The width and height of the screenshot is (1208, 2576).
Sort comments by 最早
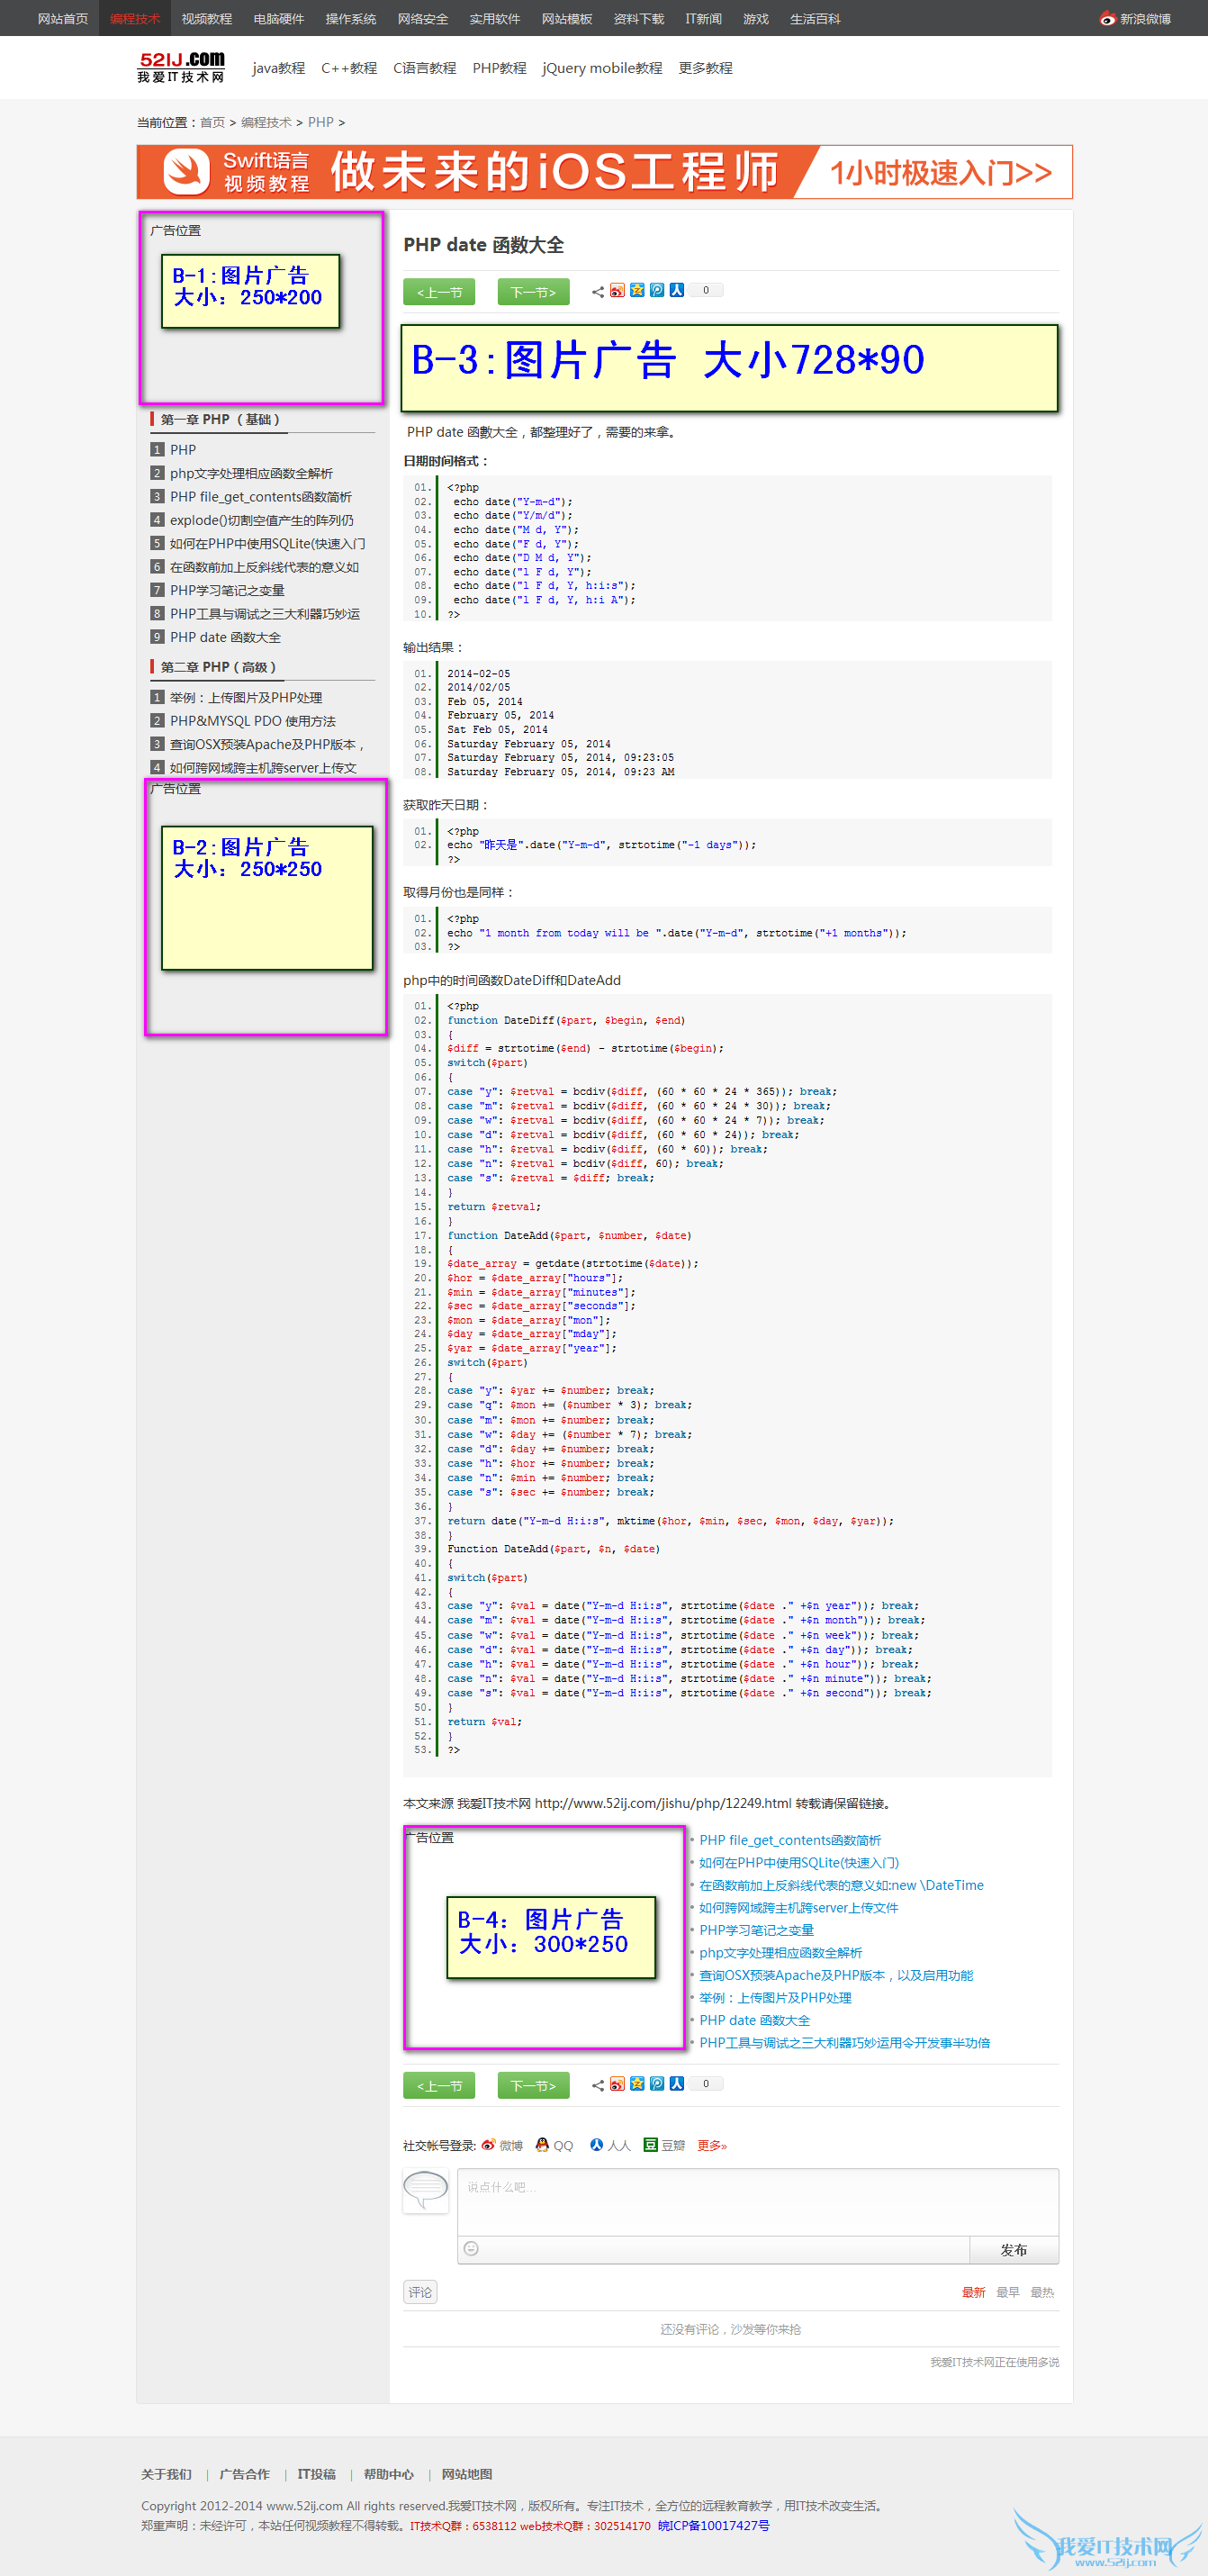coord(1008,2293)
